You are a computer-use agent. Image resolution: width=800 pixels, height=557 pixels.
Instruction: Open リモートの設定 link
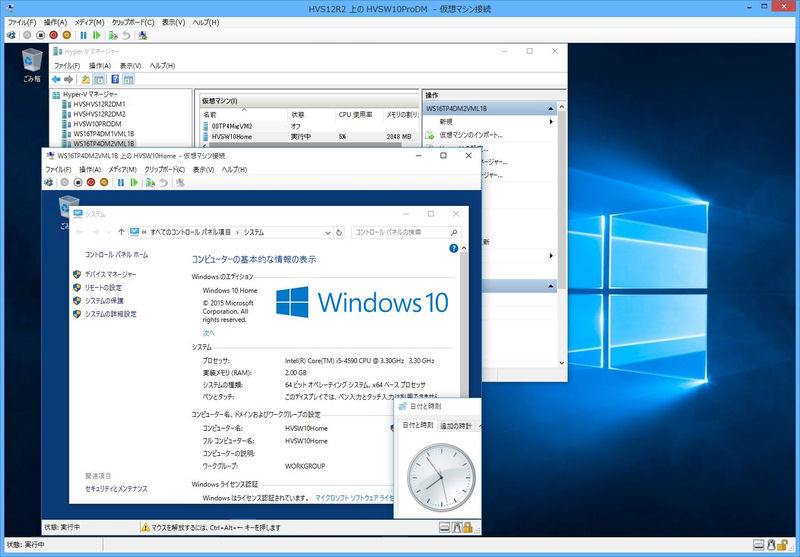[103, 288]
